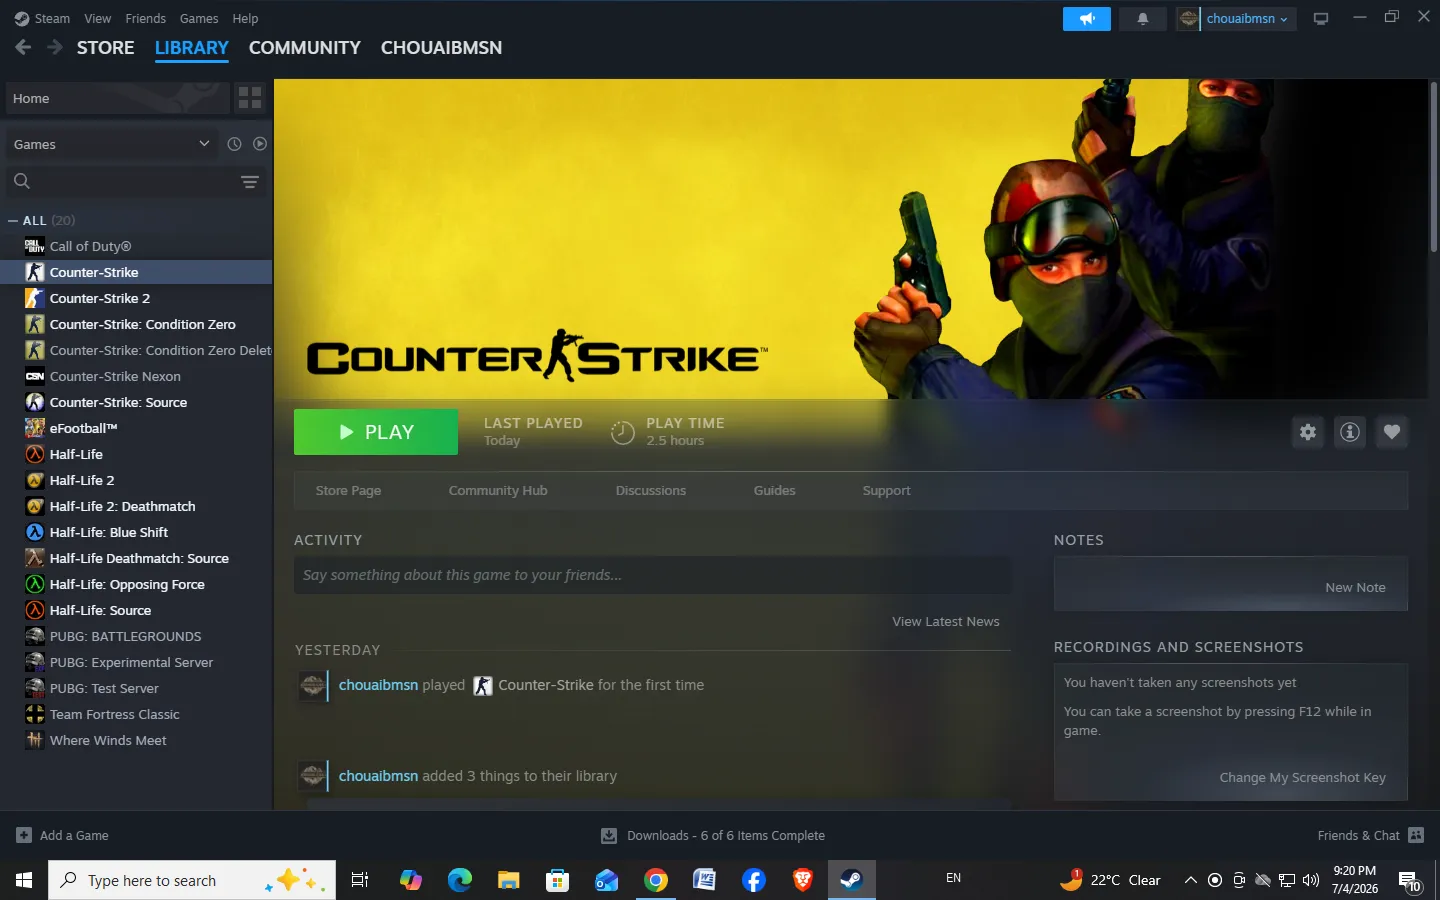The width and height of the screenshot is (1440, 900).
Task: Switch library to collections grid view
Action: point(250,98)
